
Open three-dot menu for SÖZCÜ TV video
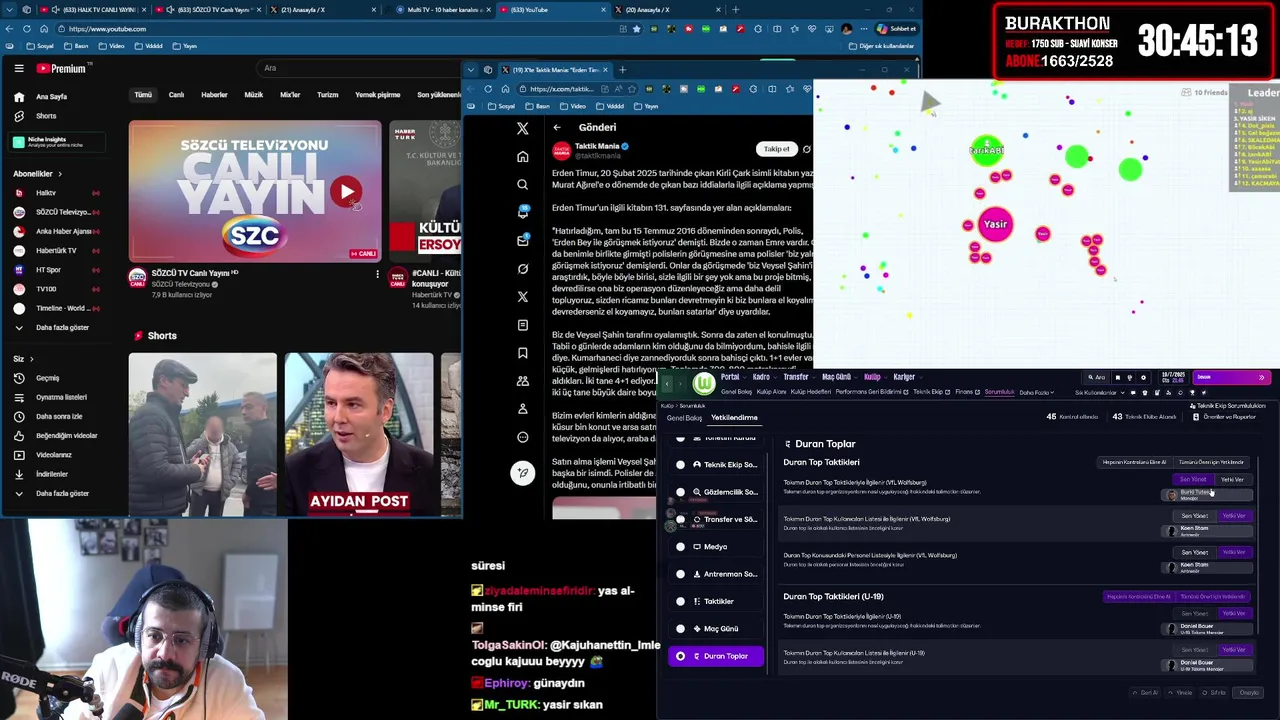tap(377, 273)
